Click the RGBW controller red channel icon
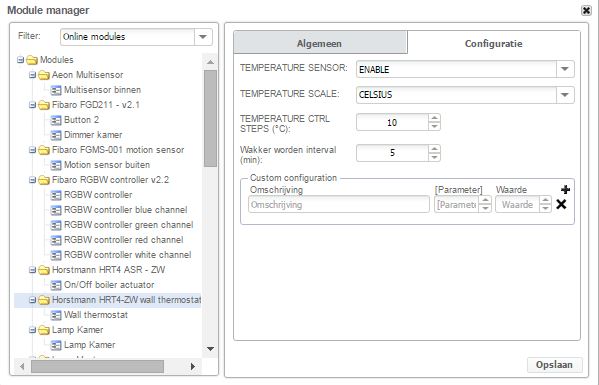Viewport: 599px width, 385px height. [x=56, y=240]
